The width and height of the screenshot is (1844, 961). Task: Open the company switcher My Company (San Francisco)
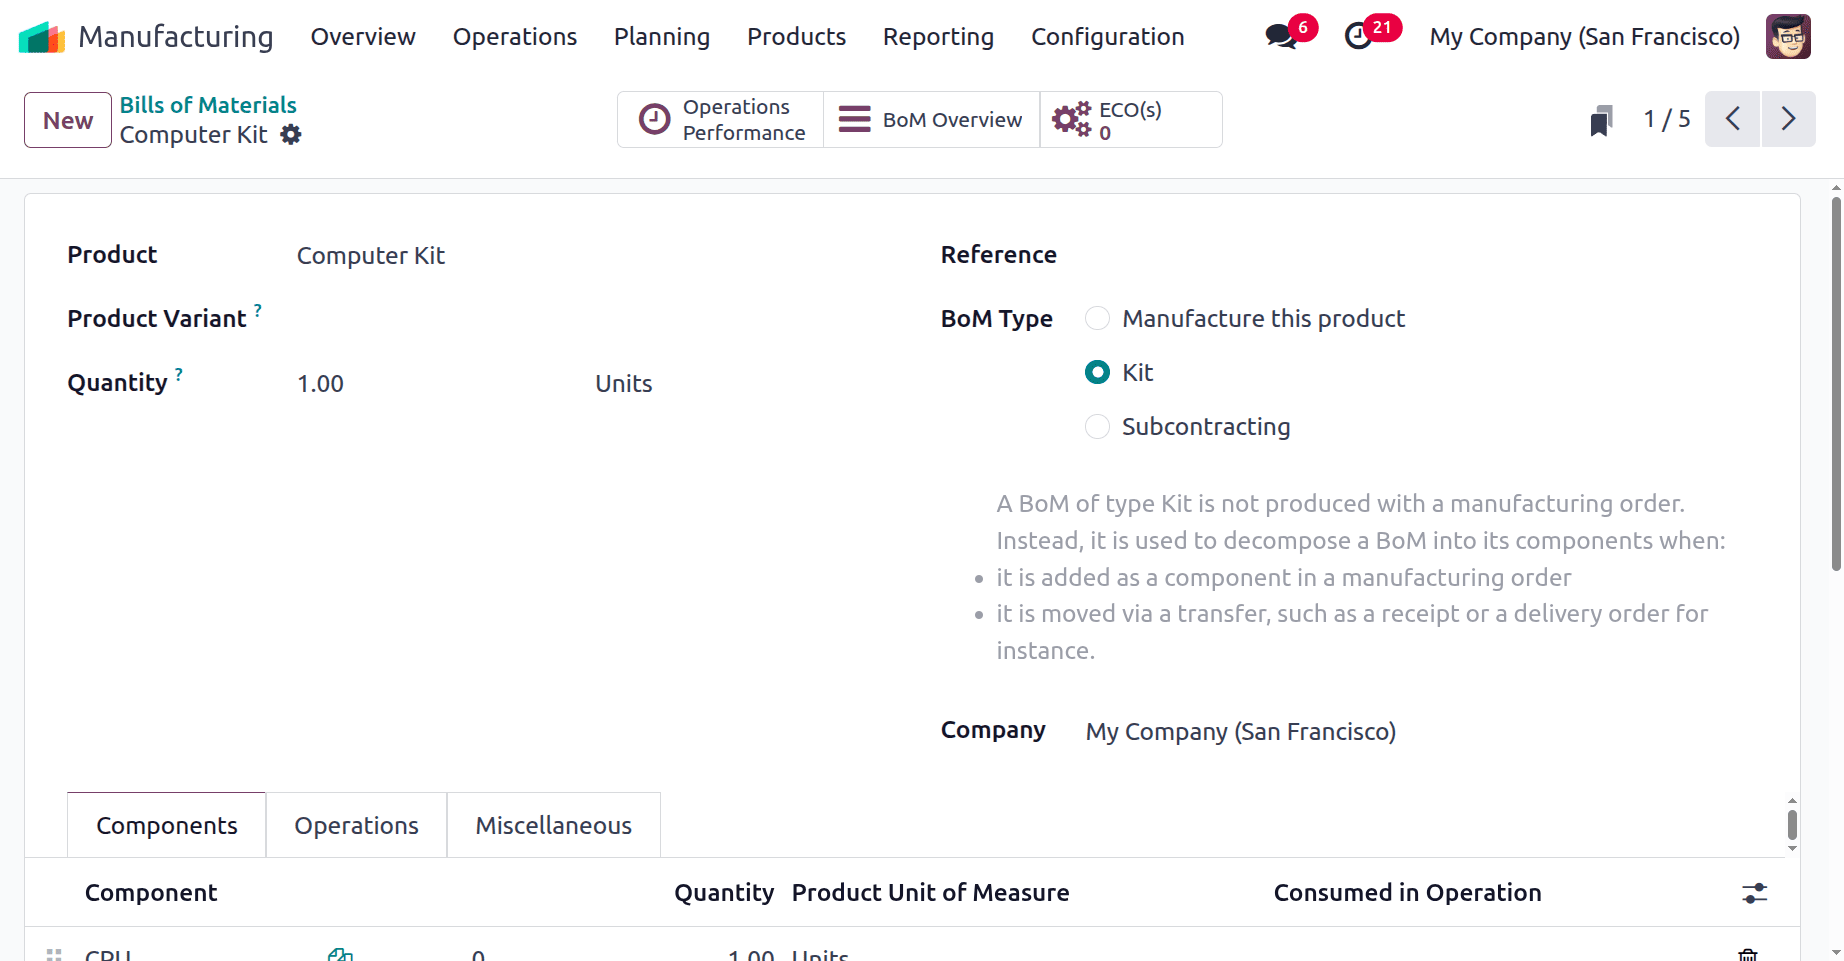1584,37
